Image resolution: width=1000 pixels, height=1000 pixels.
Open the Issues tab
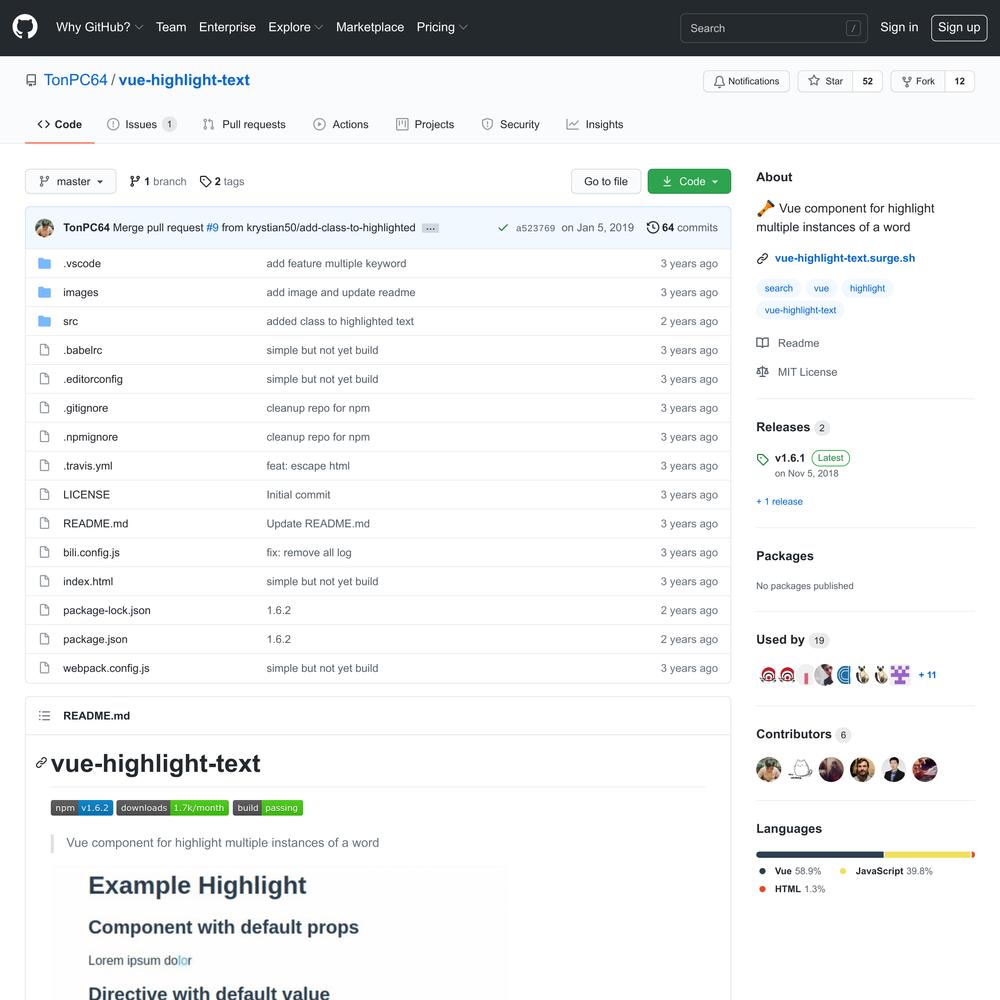tap(142, 124)
